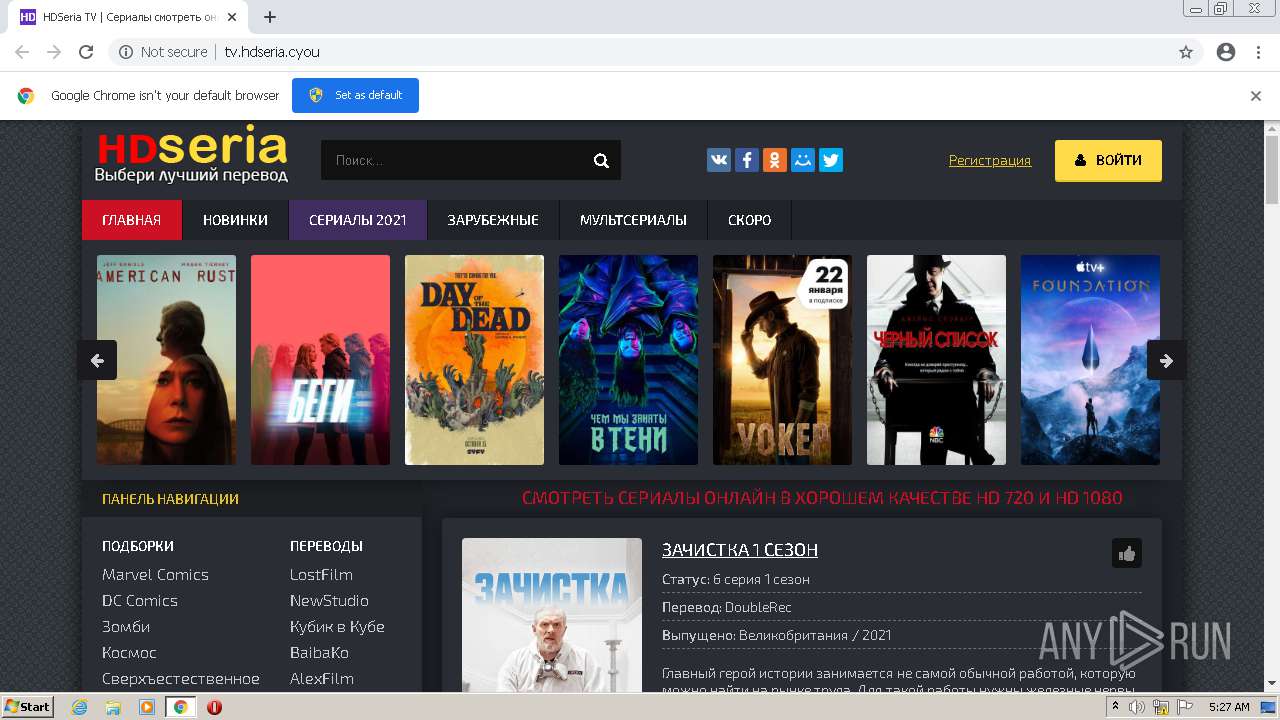Screen dimensions: 1280x720
Task: Go back using browser back arrow
Action: [22, 52]
